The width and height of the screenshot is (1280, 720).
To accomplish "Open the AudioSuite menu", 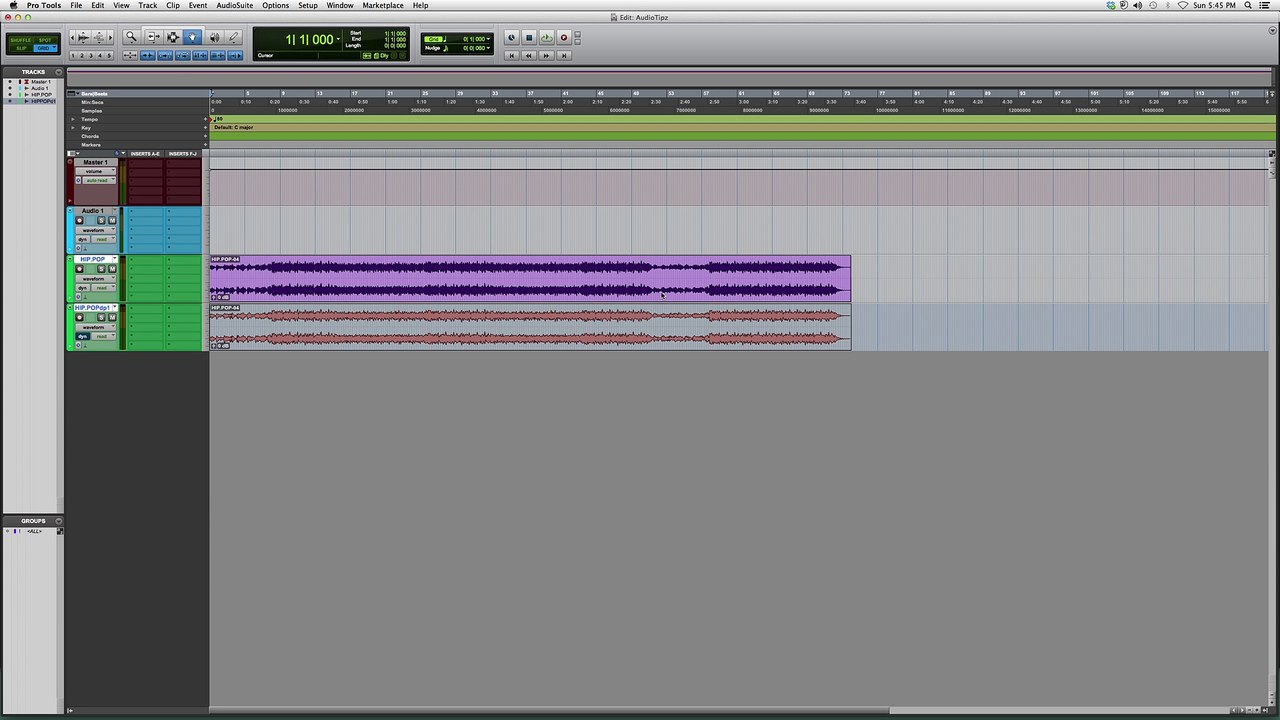I will tap(234, 5).
